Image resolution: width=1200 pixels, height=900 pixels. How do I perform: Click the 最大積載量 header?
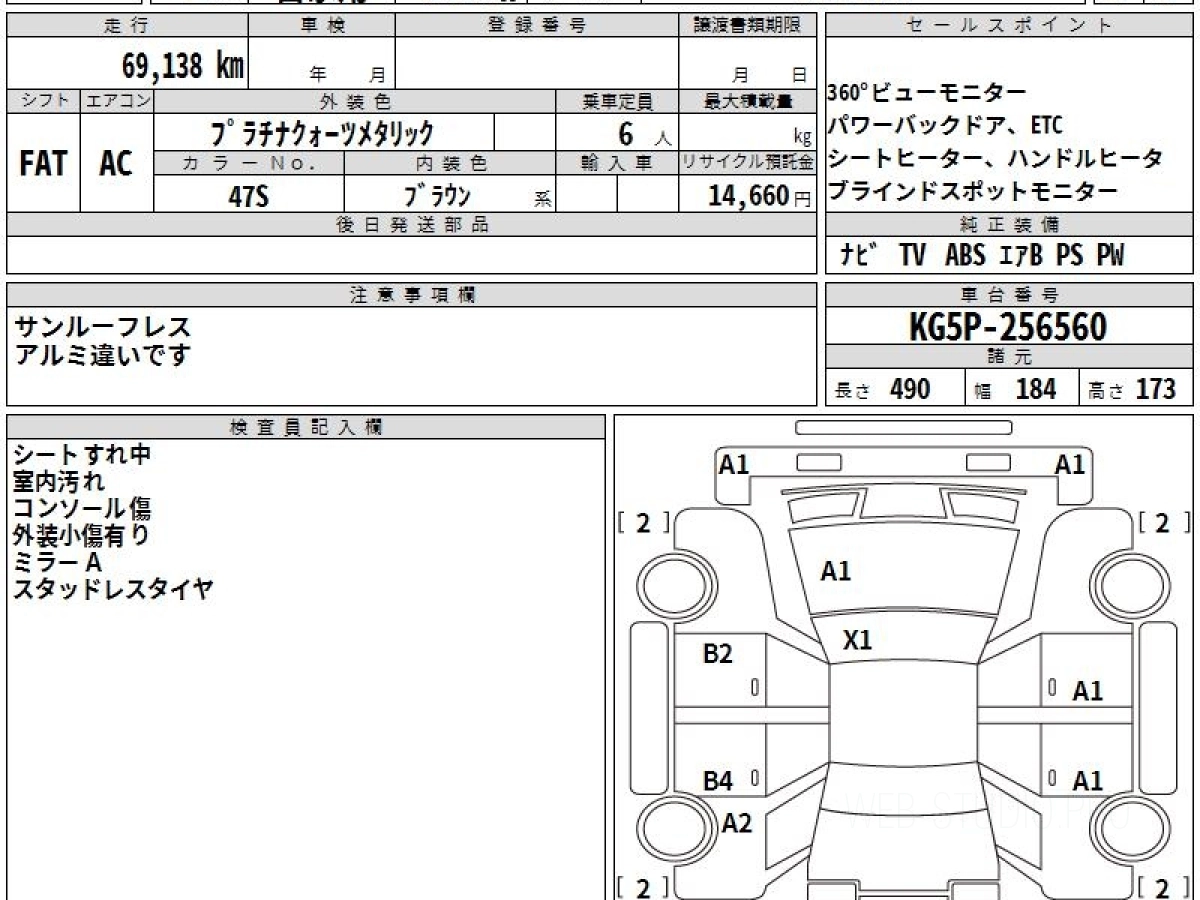click(748, 101)
